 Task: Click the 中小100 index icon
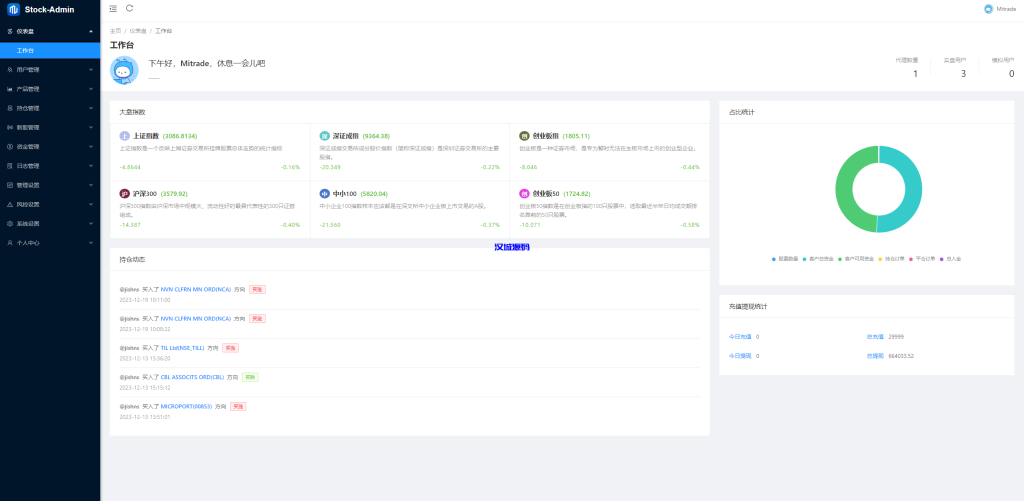[325, 193]
